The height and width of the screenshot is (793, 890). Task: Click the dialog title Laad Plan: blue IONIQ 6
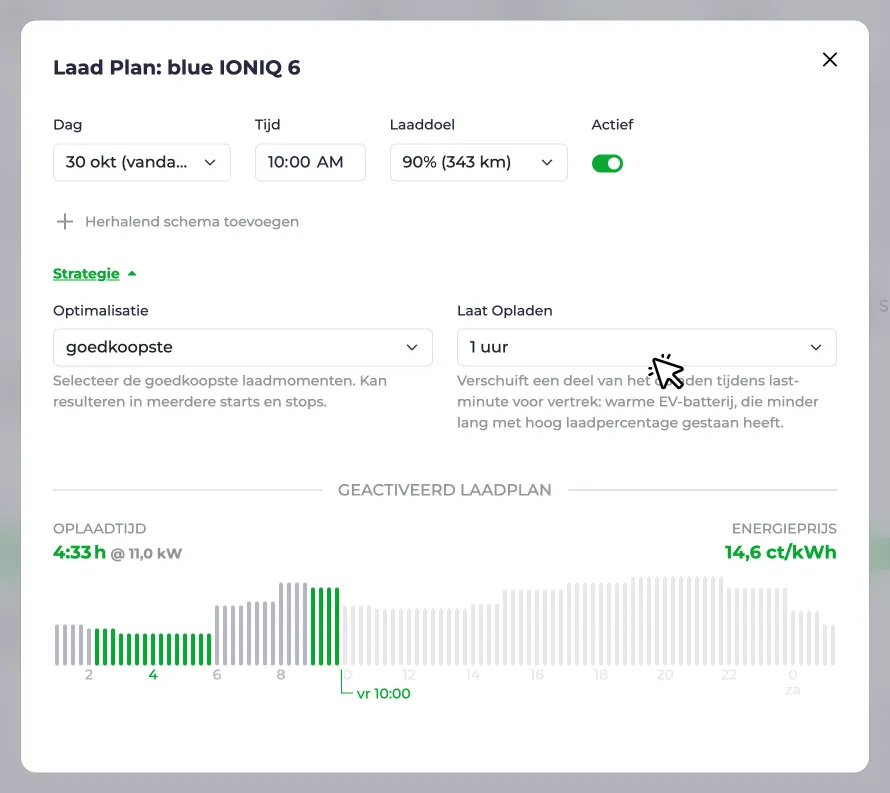(177, 68)
